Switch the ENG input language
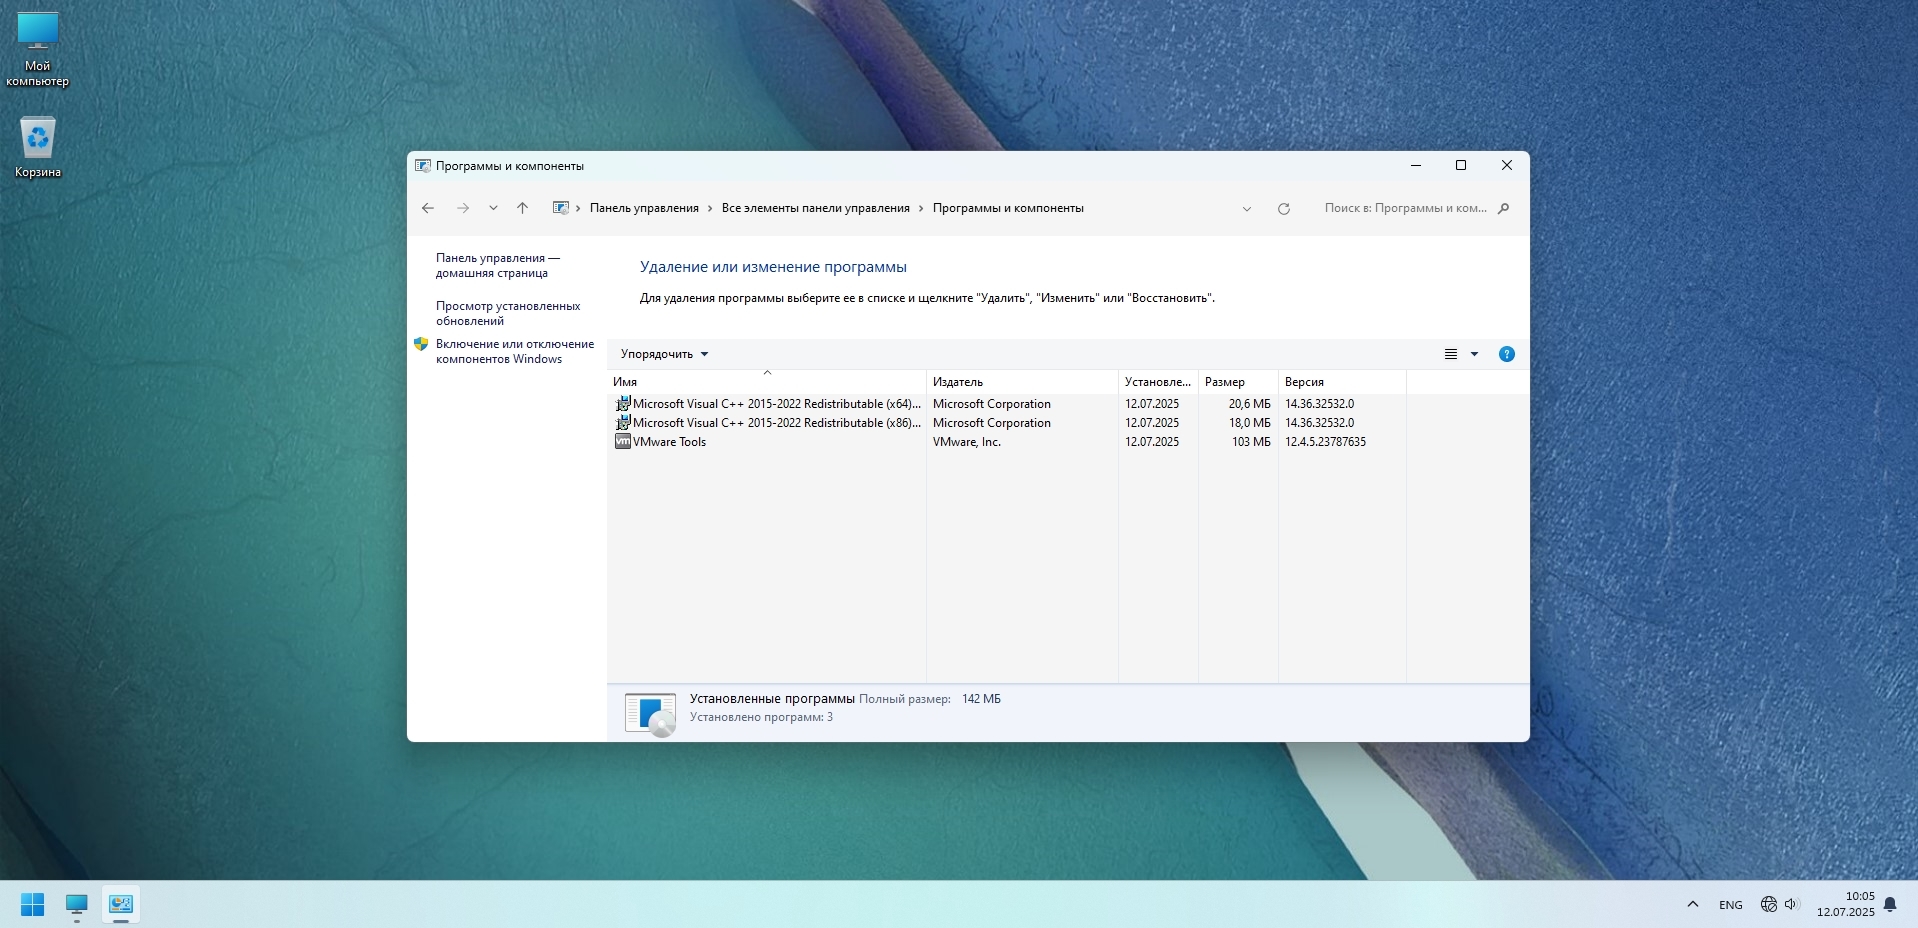 (x=1731, y=905)
